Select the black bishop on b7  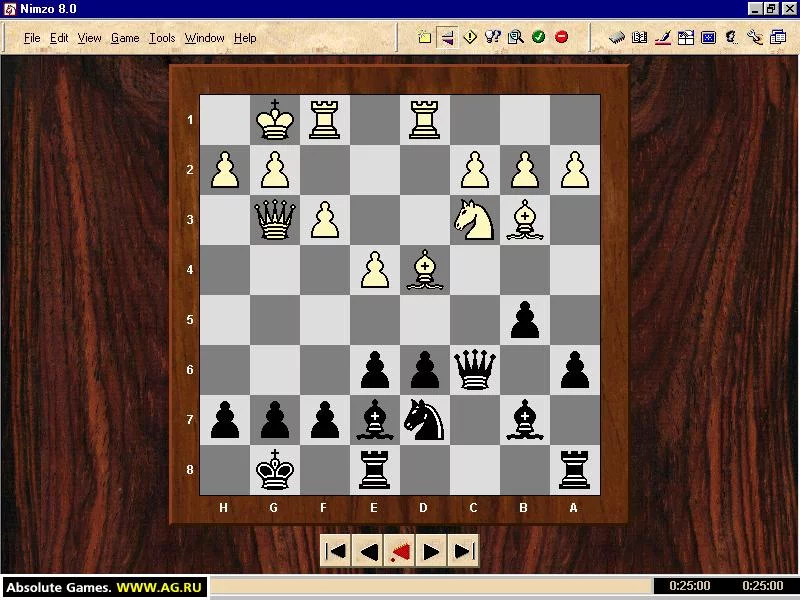[x=524, y=420]
